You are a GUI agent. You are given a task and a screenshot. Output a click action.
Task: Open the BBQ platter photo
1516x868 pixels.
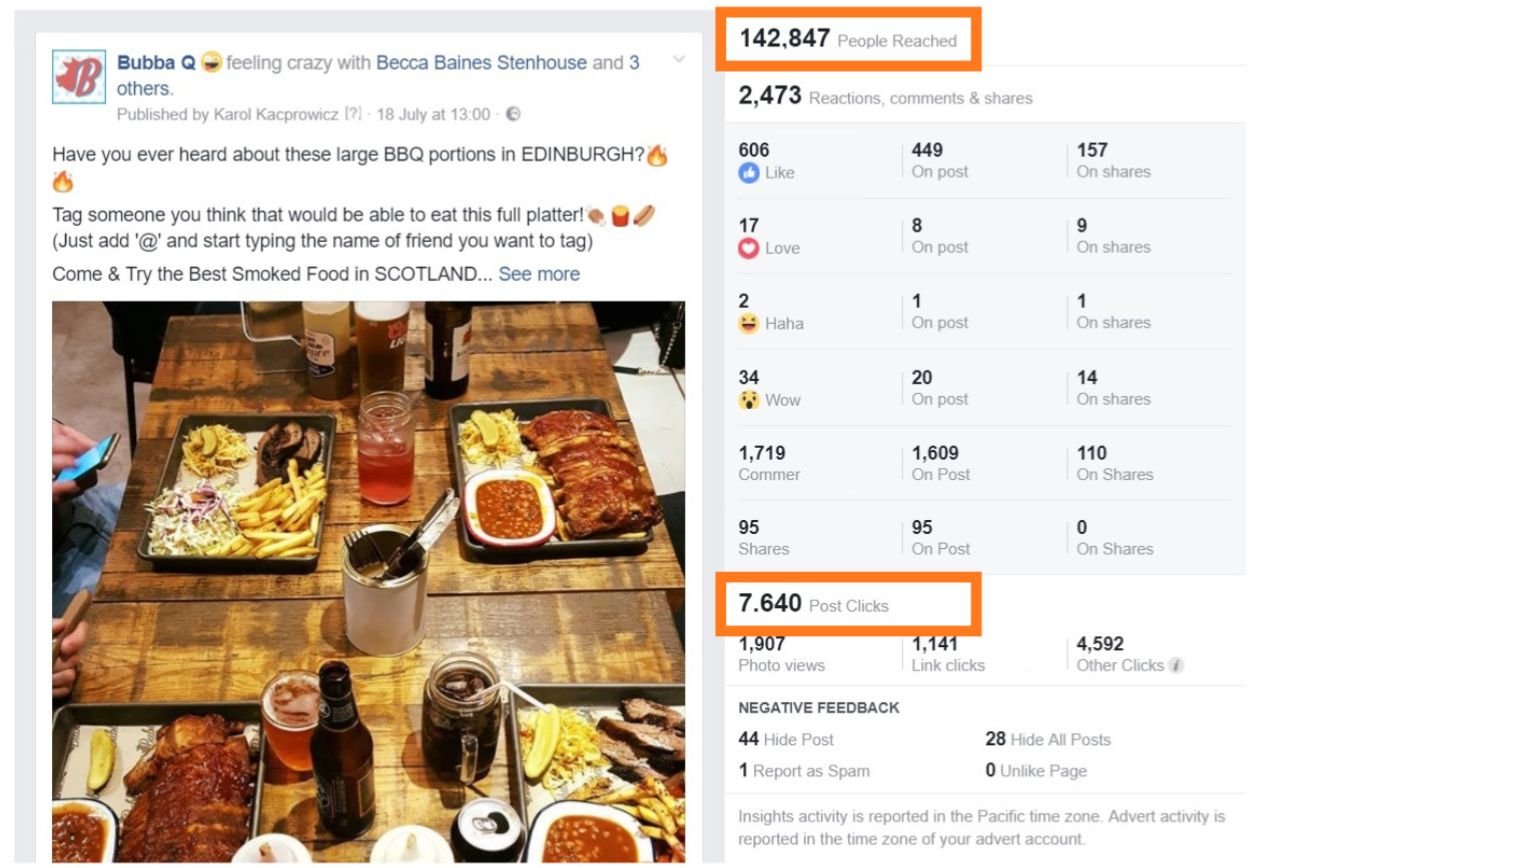tap(368, 580)
